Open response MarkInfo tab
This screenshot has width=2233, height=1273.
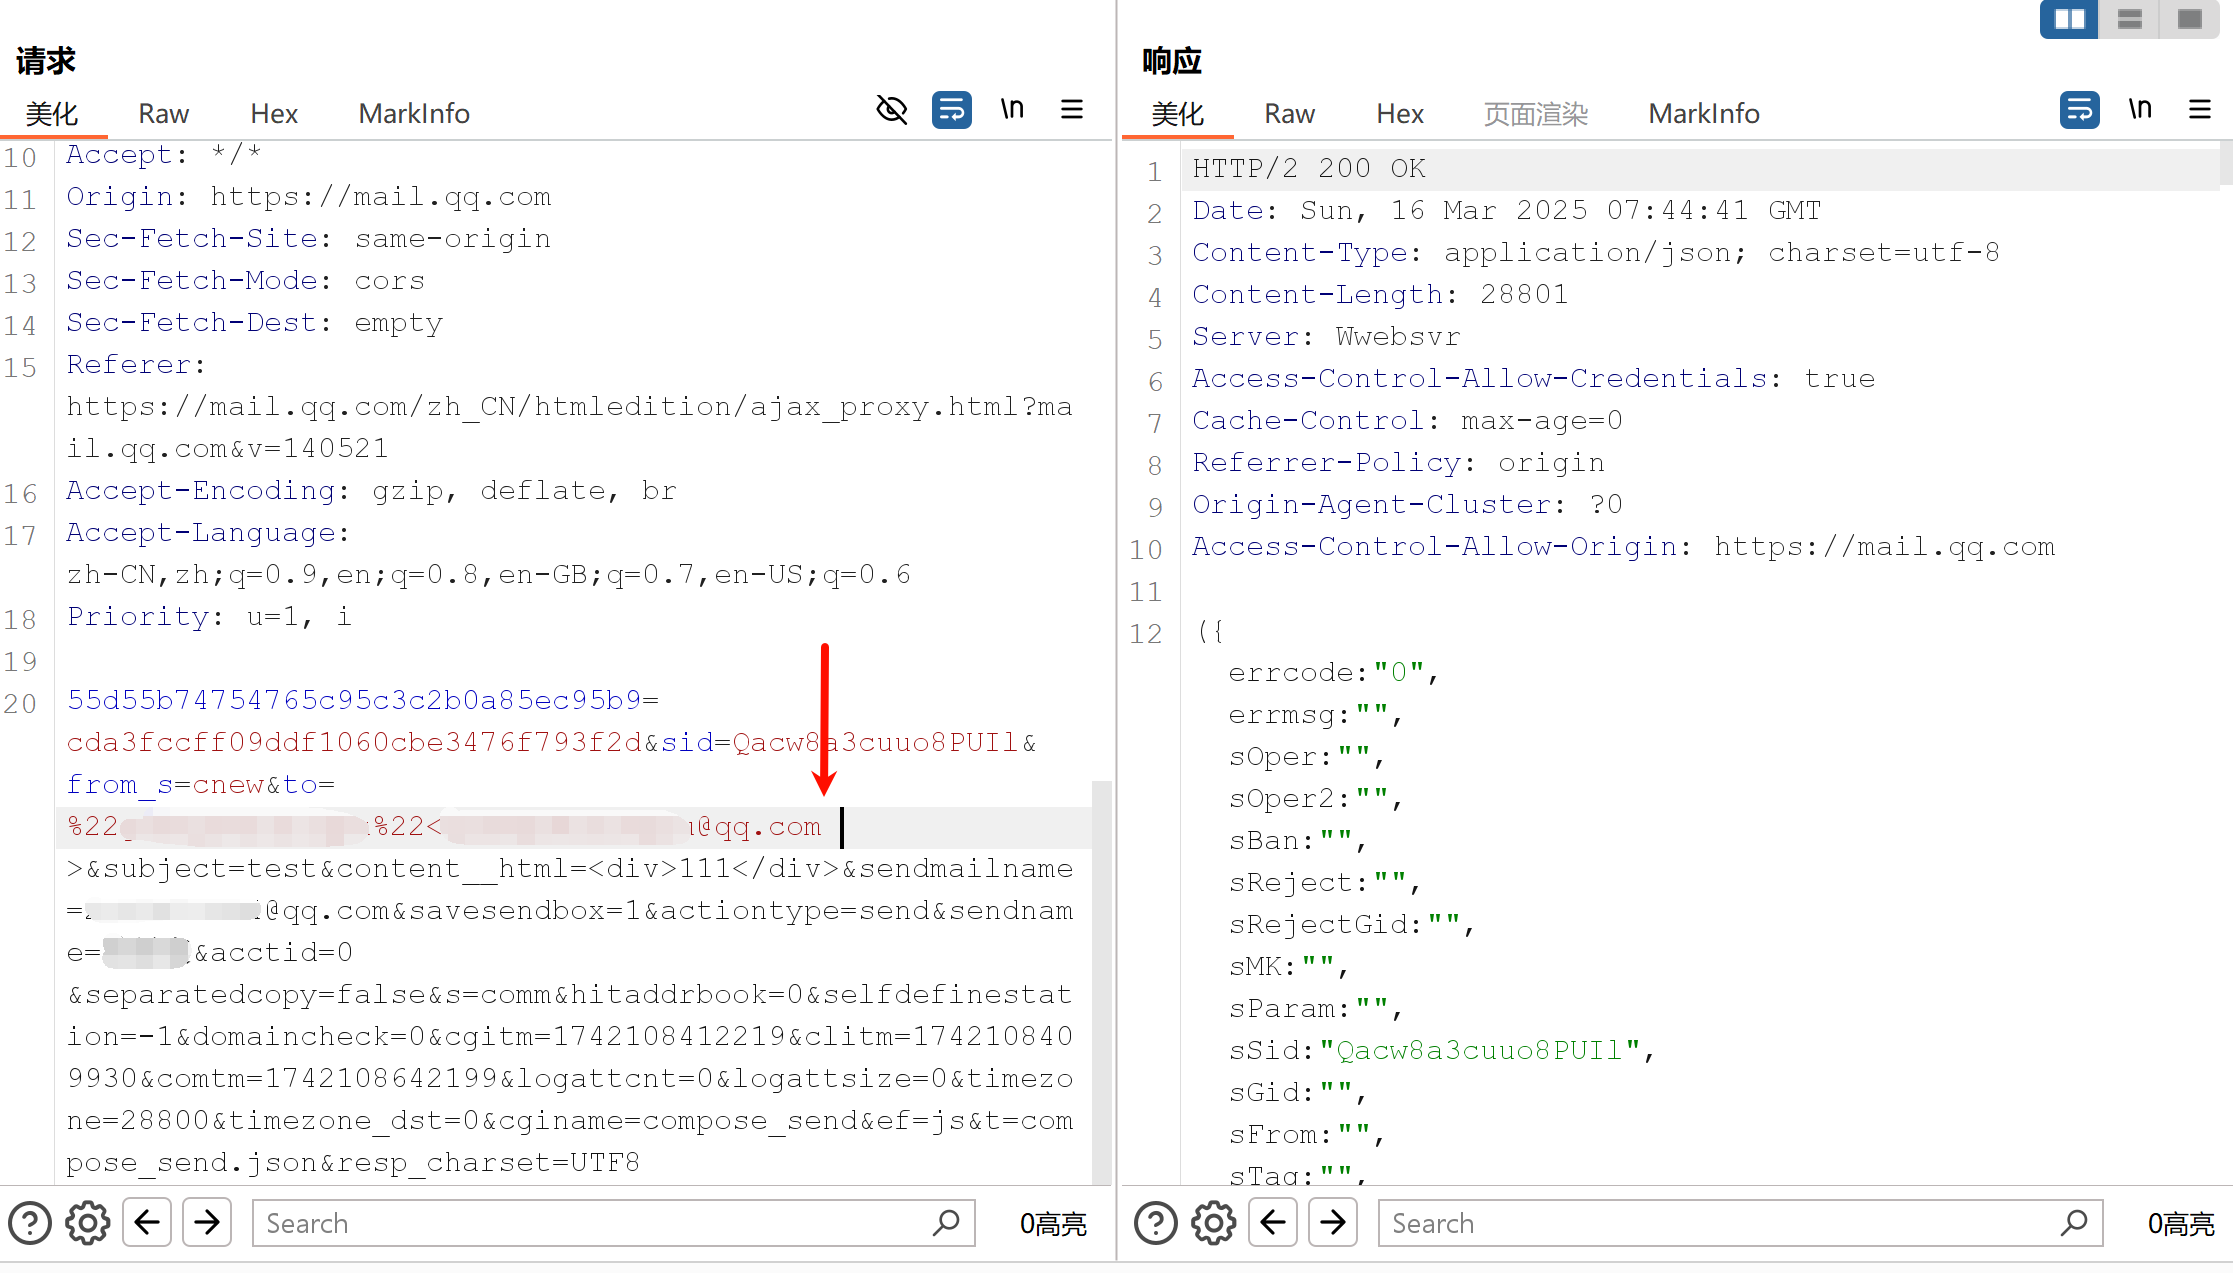pyautogui.click(x=1704, y=114)
